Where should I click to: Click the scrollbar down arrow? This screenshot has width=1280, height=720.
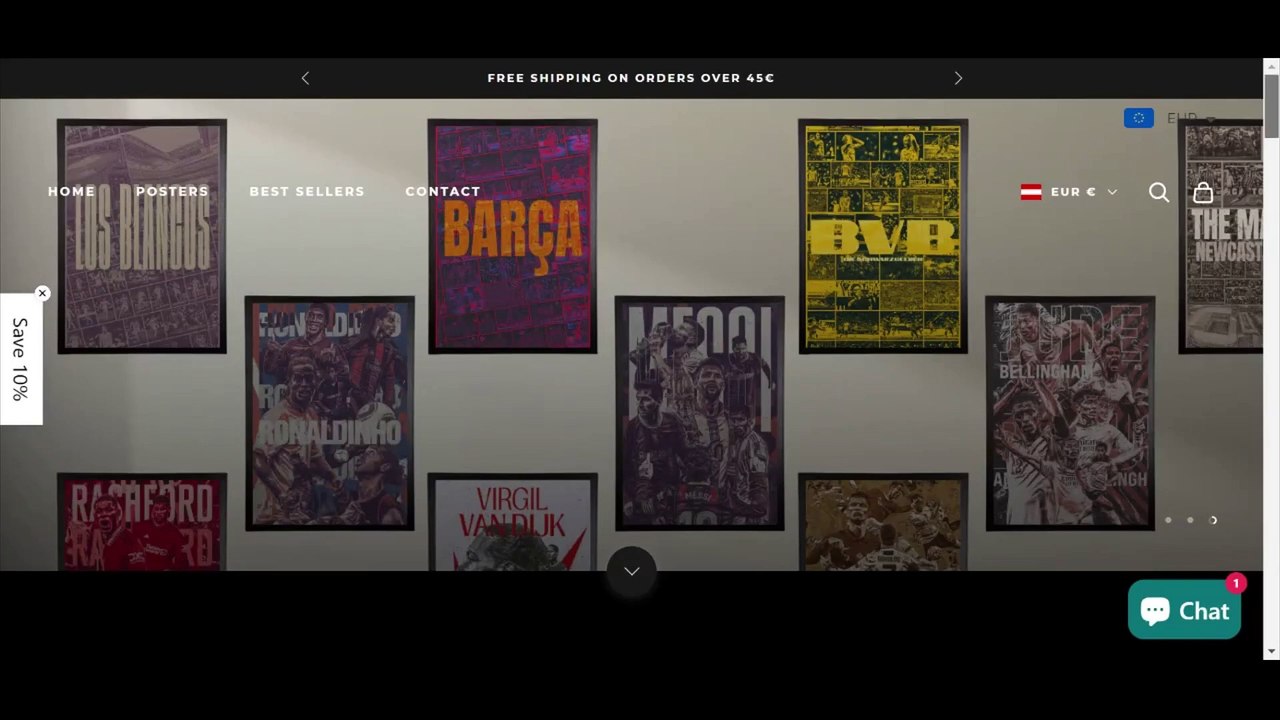click(x=1271, y=651)
